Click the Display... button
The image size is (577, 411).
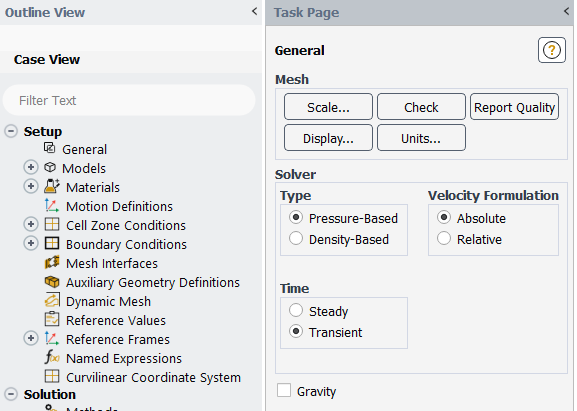tap(328, 138)
